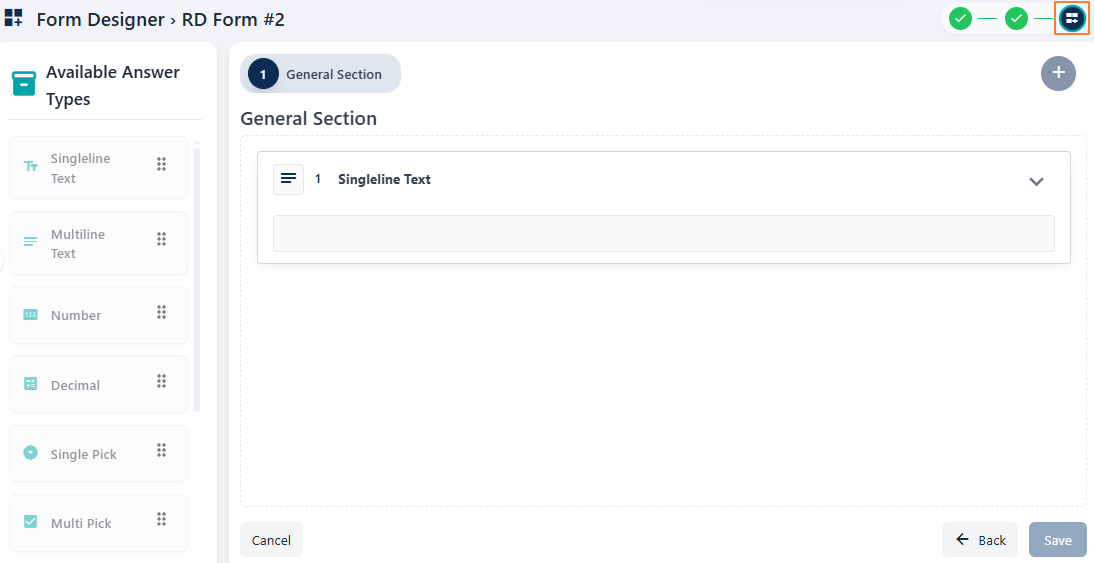Image resolution: width=1094 pixels, height=563 pixels.
Task: Click the answer types list scrollbar
Action: tap(197, 280)
